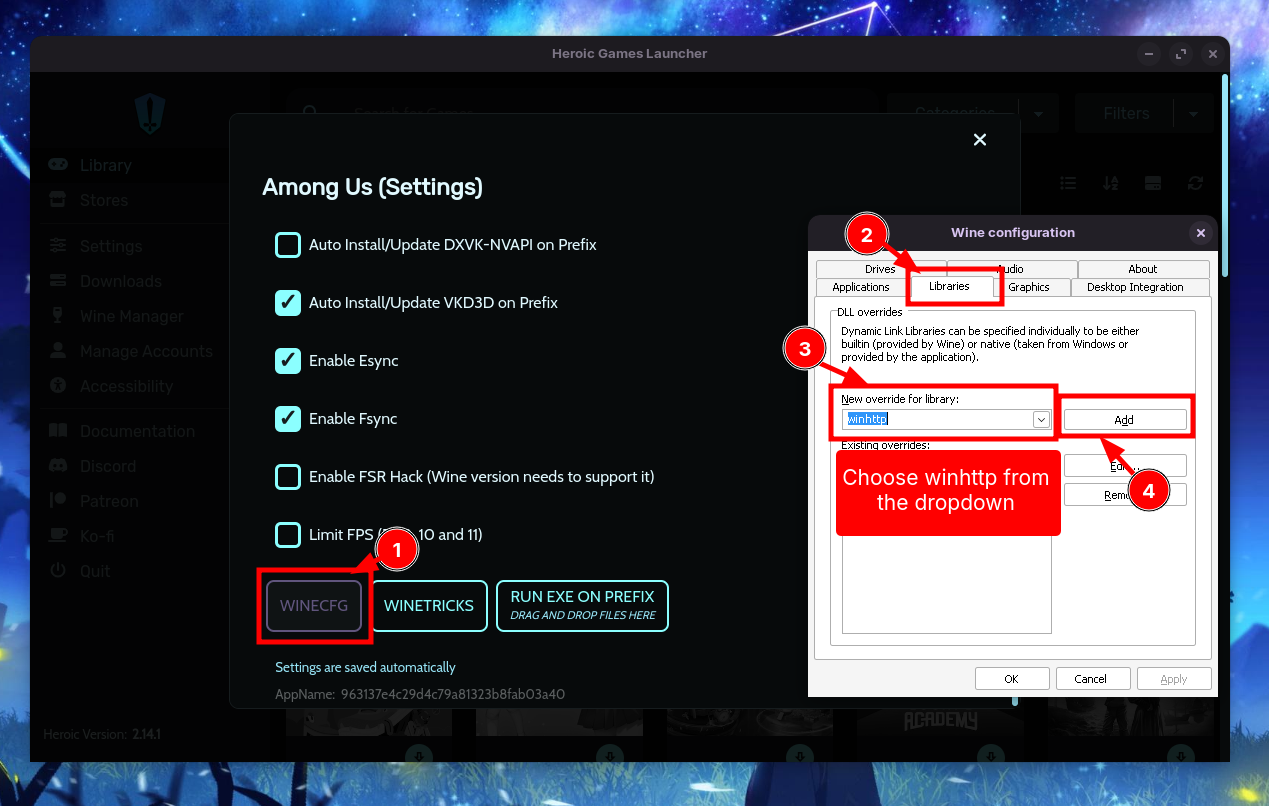Click the 'Settings are saved automatically' text
Screen dimensions: 1269x806
(x=365, y=667)
